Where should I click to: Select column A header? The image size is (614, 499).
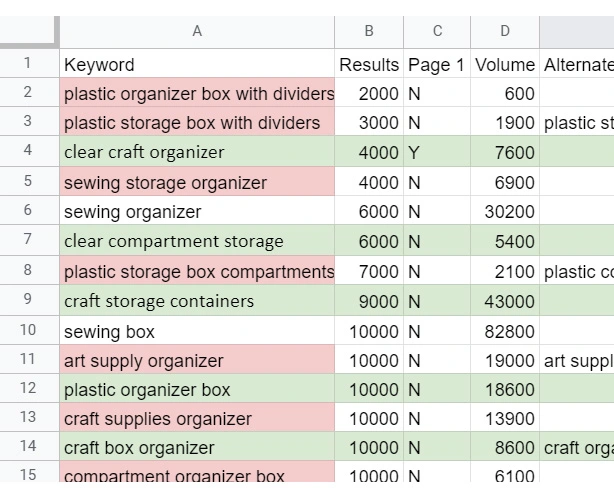pyautogui.click(x=197, y=32)
